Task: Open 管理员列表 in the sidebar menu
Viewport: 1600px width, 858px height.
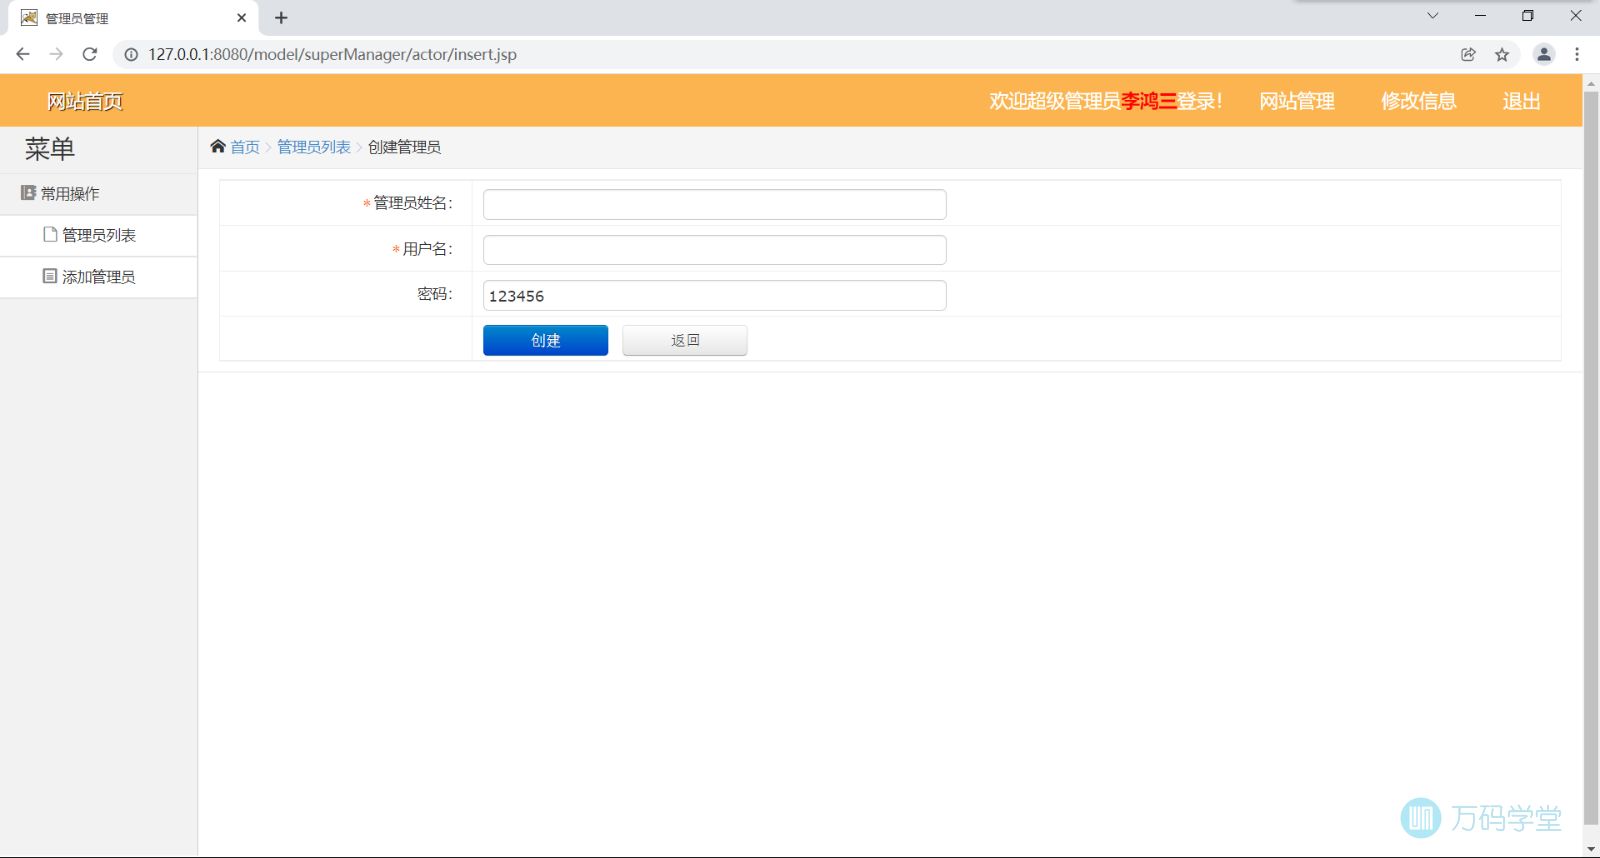Action: 99,235
